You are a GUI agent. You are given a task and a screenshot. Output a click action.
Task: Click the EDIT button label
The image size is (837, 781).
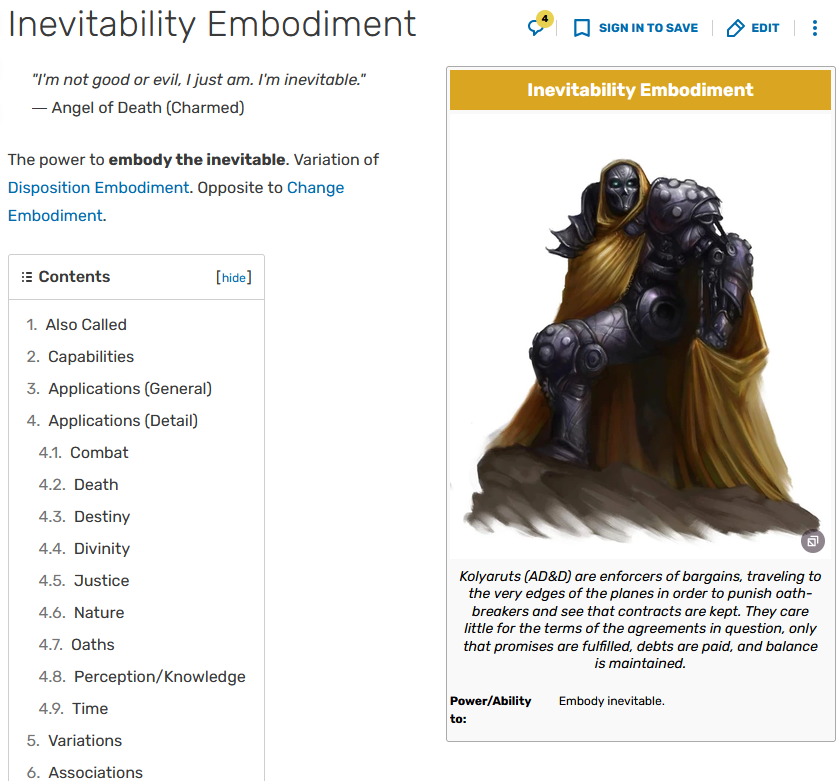pyautogui.click(x=765, y=28)
